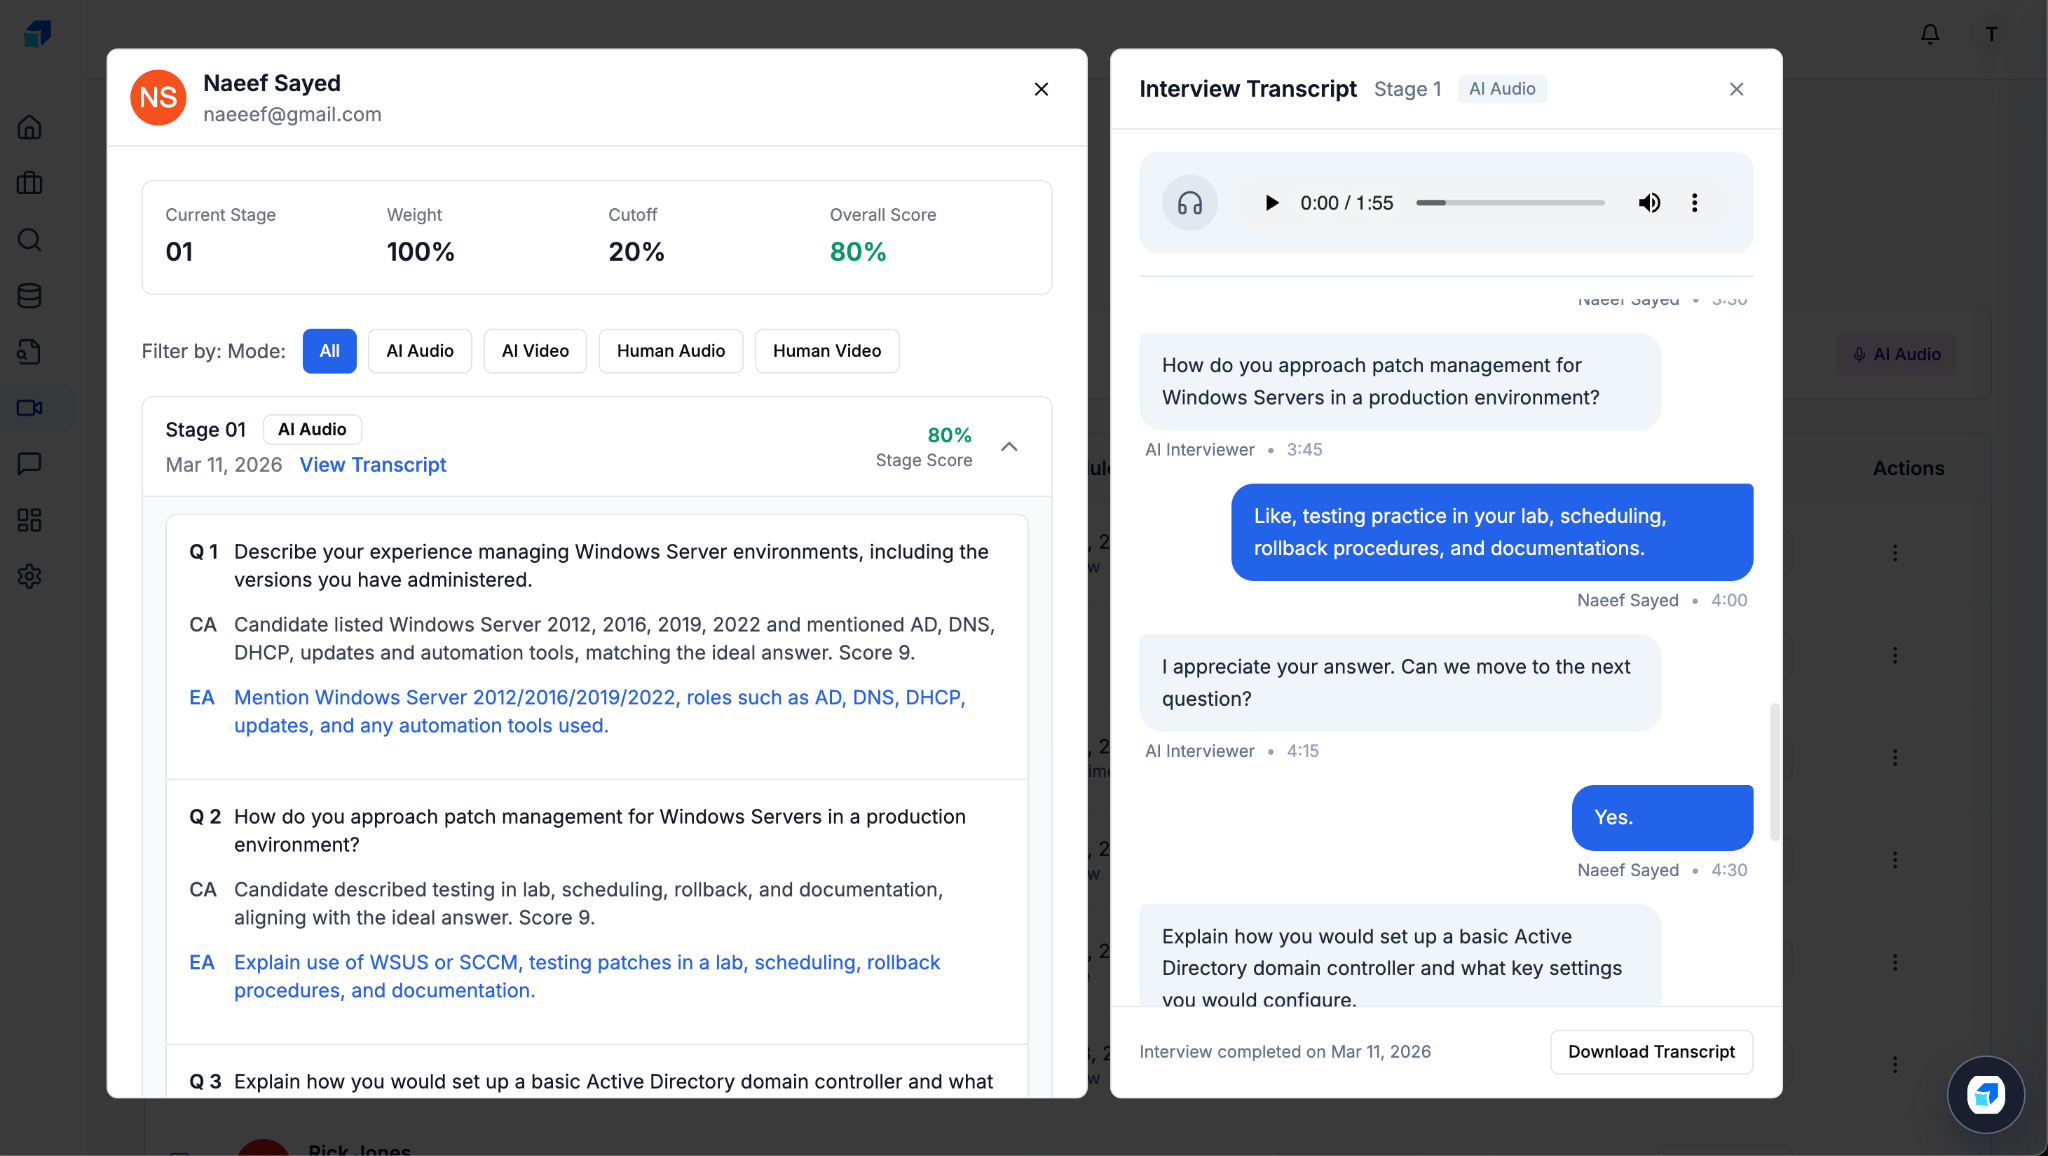Open sidebar search icon
This screenshot has width=2048, height=1156.
tap(30, 240)
